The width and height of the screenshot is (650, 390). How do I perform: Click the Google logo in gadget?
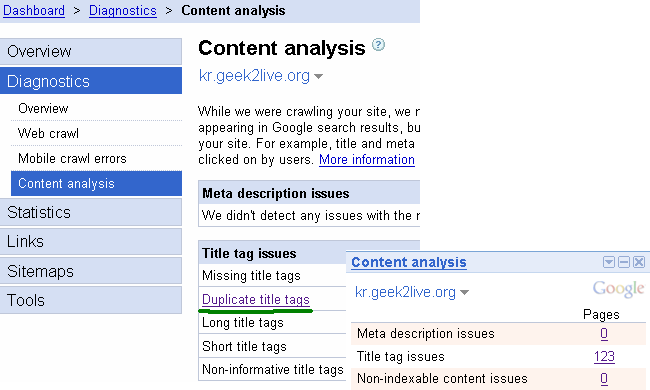(x=618, y=289)
